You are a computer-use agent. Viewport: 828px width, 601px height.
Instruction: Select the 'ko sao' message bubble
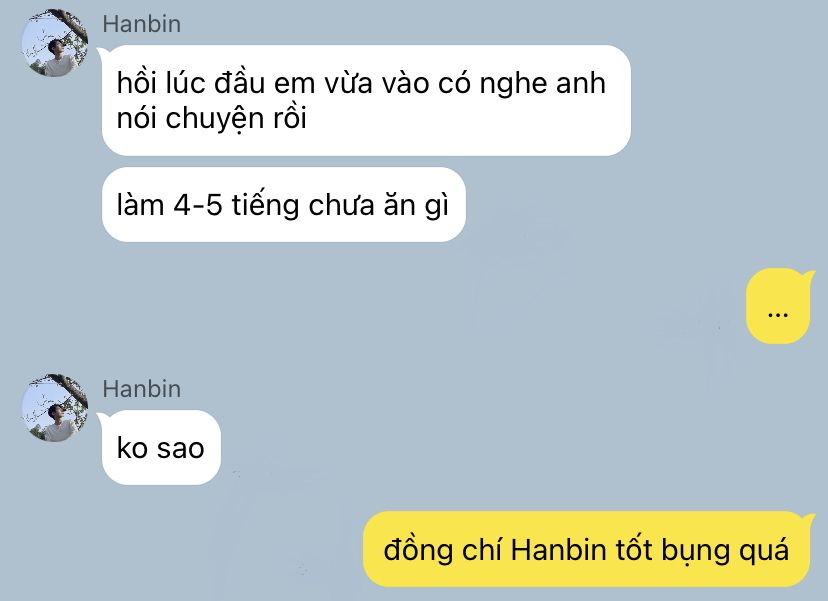161,448
